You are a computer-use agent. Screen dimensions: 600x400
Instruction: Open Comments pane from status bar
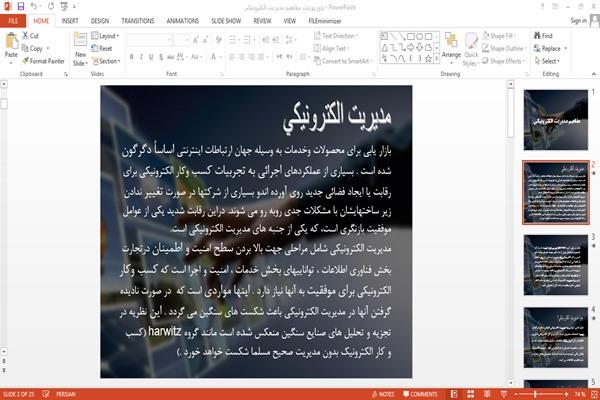click(x=420, y=394)
